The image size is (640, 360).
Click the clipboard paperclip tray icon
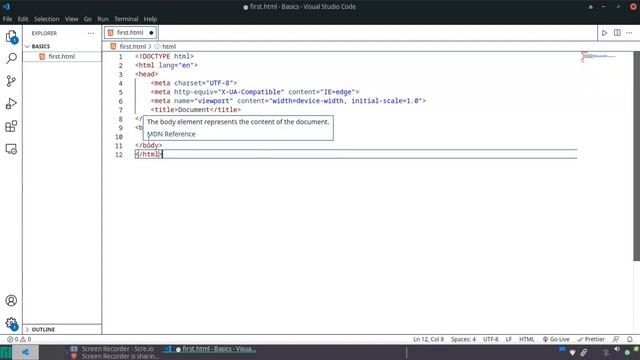point(584,352)
